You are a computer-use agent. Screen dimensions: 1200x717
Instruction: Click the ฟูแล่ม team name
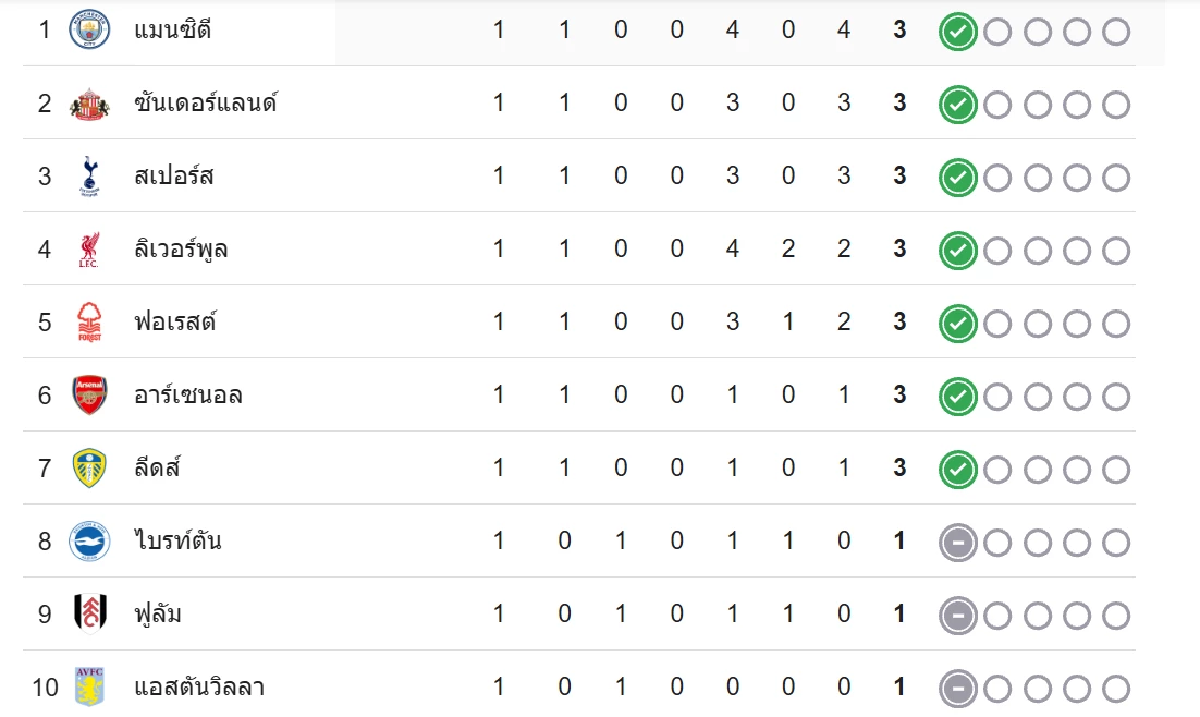(158, 614)
